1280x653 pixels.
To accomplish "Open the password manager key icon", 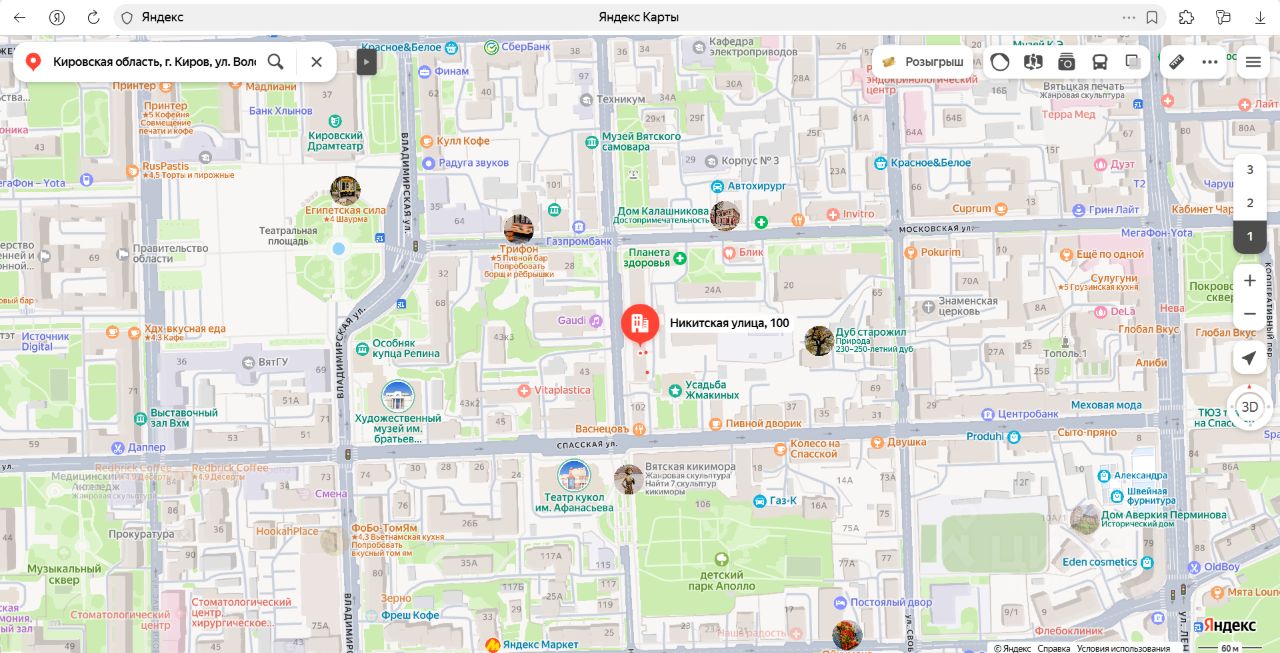I will click(1223, 17).
